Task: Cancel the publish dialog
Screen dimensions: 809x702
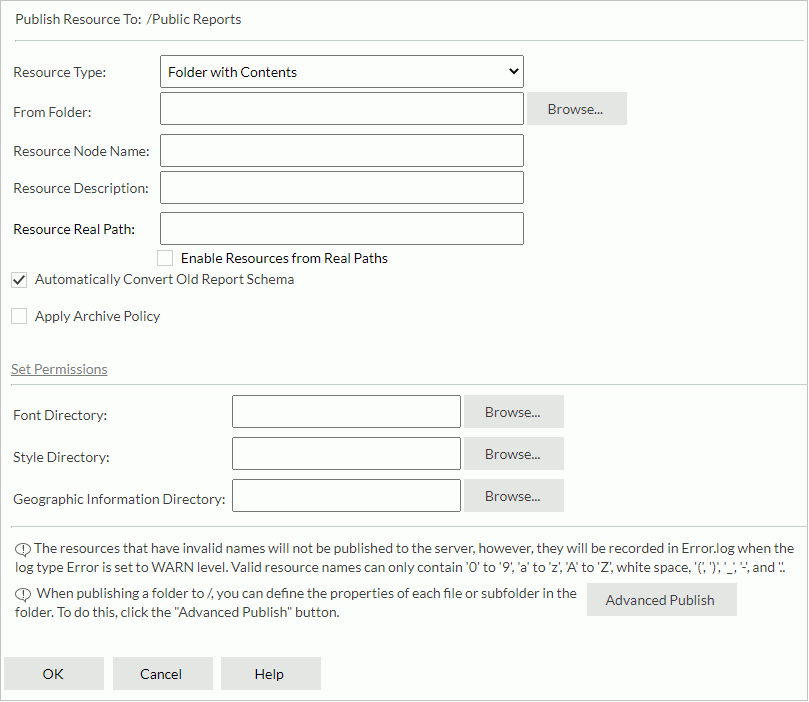Action: tap(162, 673)
